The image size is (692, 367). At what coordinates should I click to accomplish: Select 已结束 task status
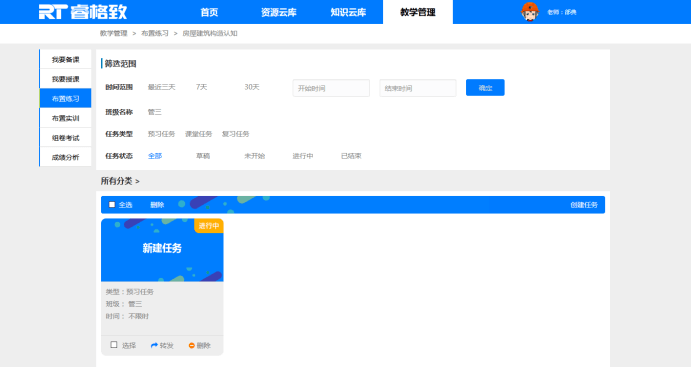coord(351,156)
